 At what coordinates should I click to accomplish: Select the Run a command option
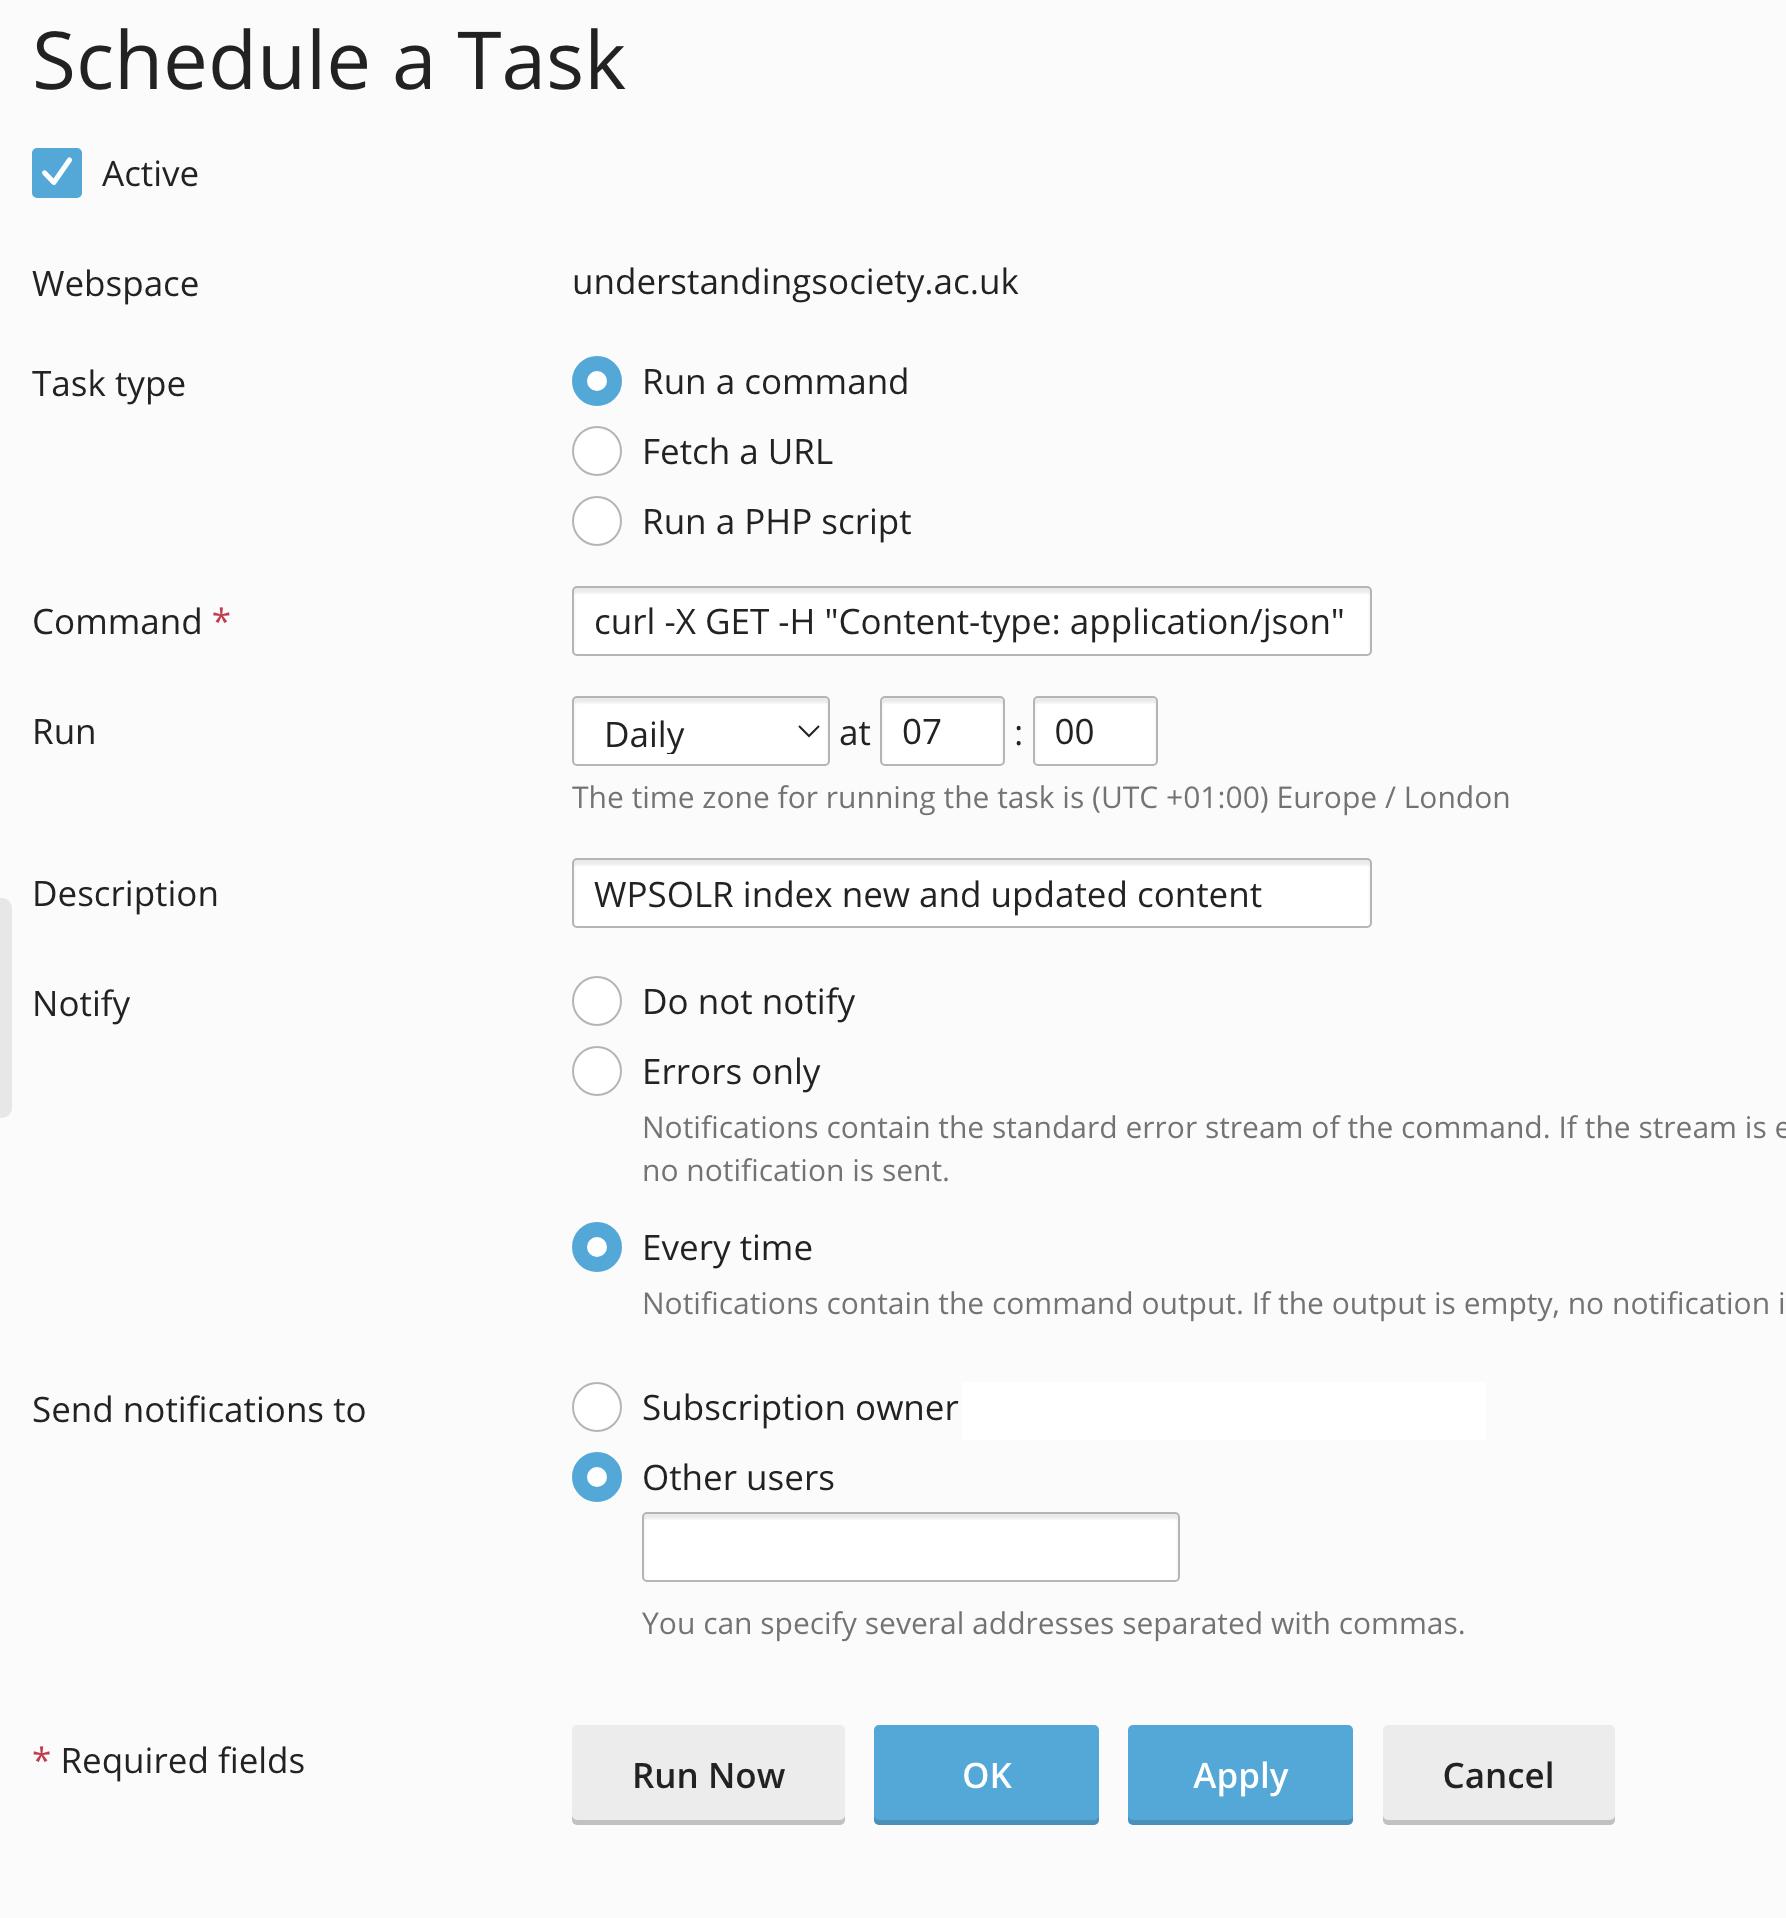[597, 381]
